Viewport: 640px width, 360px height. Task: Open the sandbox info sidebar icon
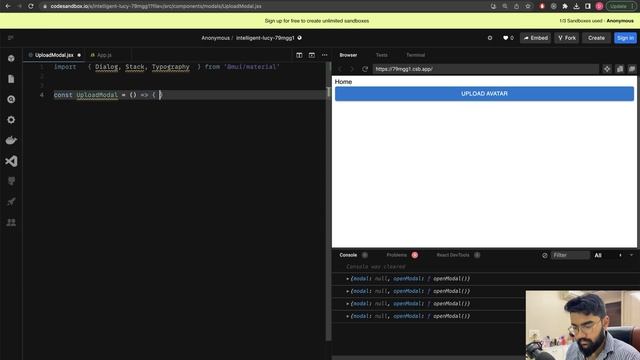coord(11,58)
